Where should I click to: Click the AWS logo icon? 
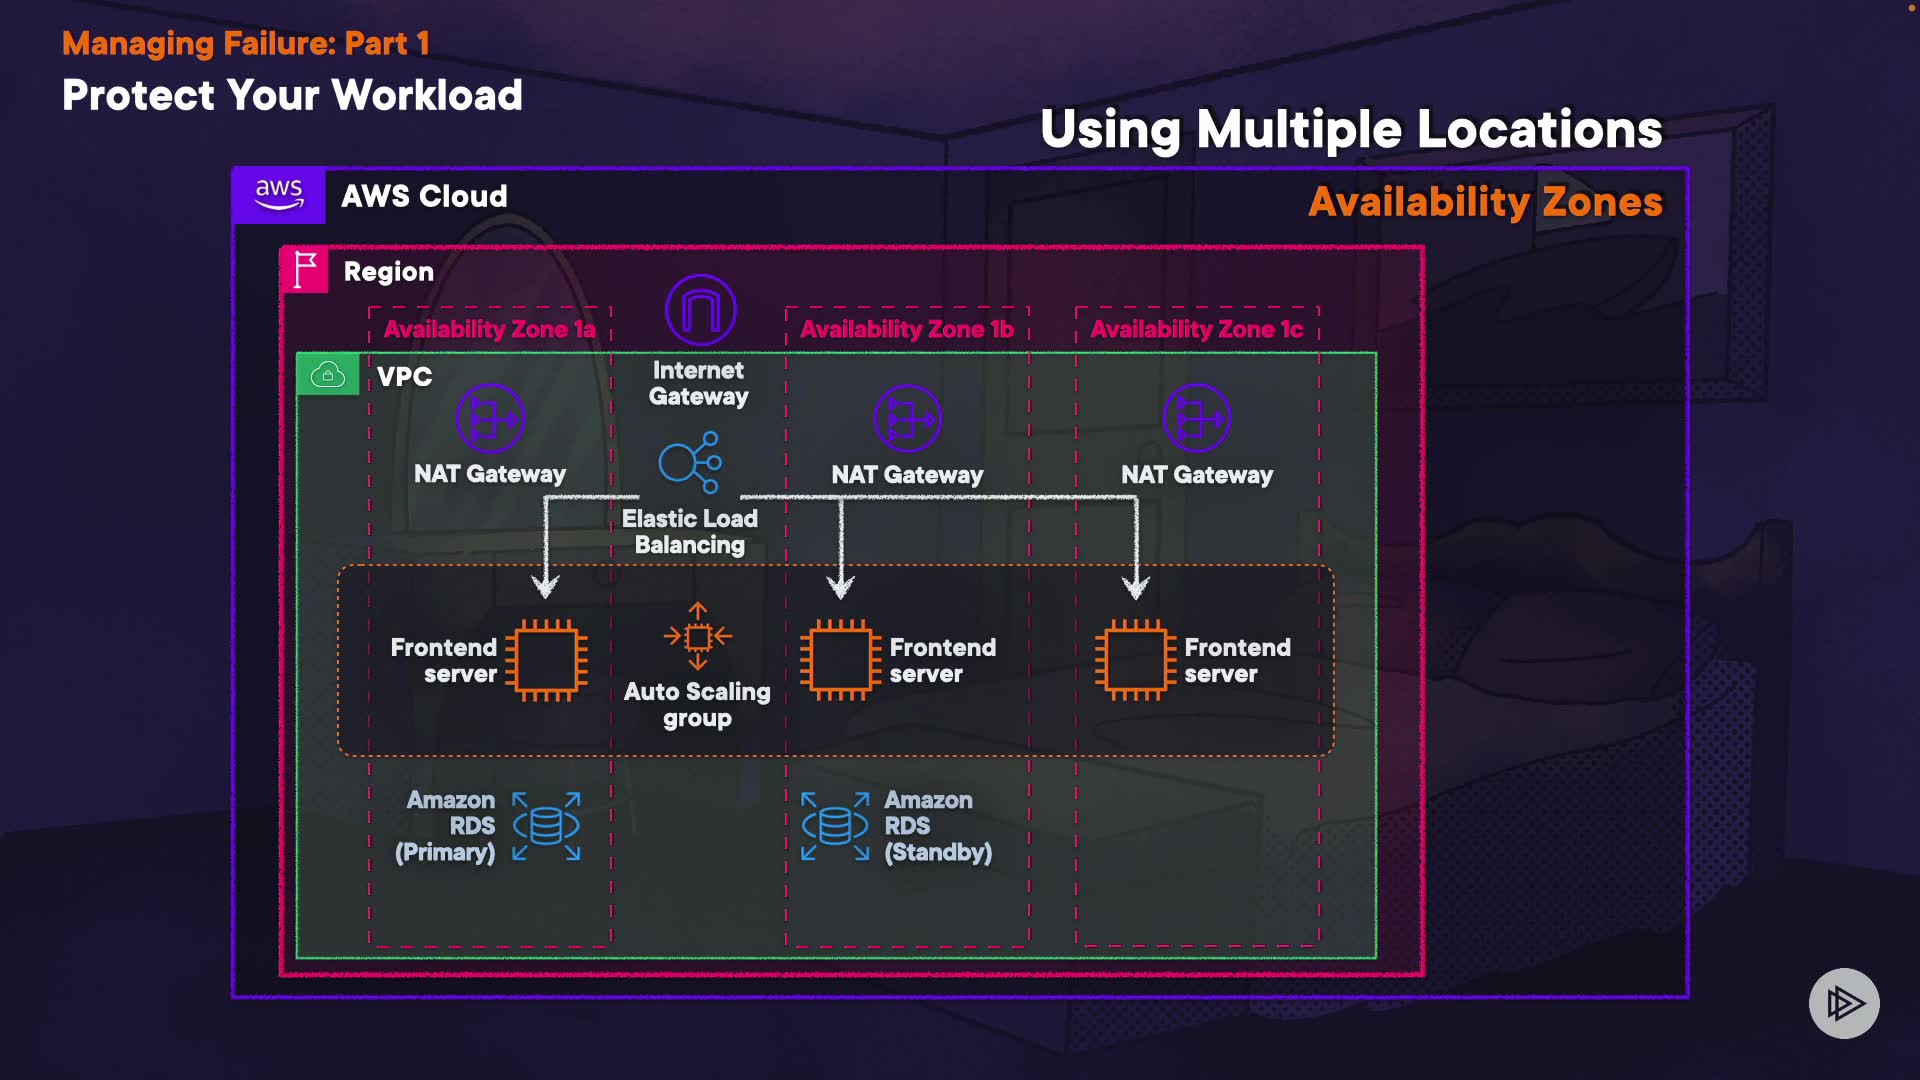[x=279, y=195]
